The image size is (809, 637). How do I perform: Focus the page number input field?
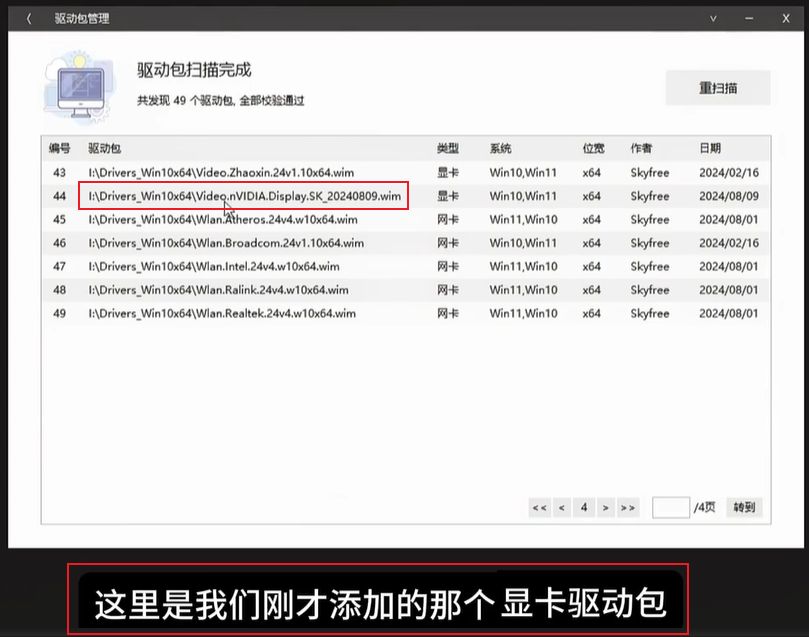pos(670,508)
